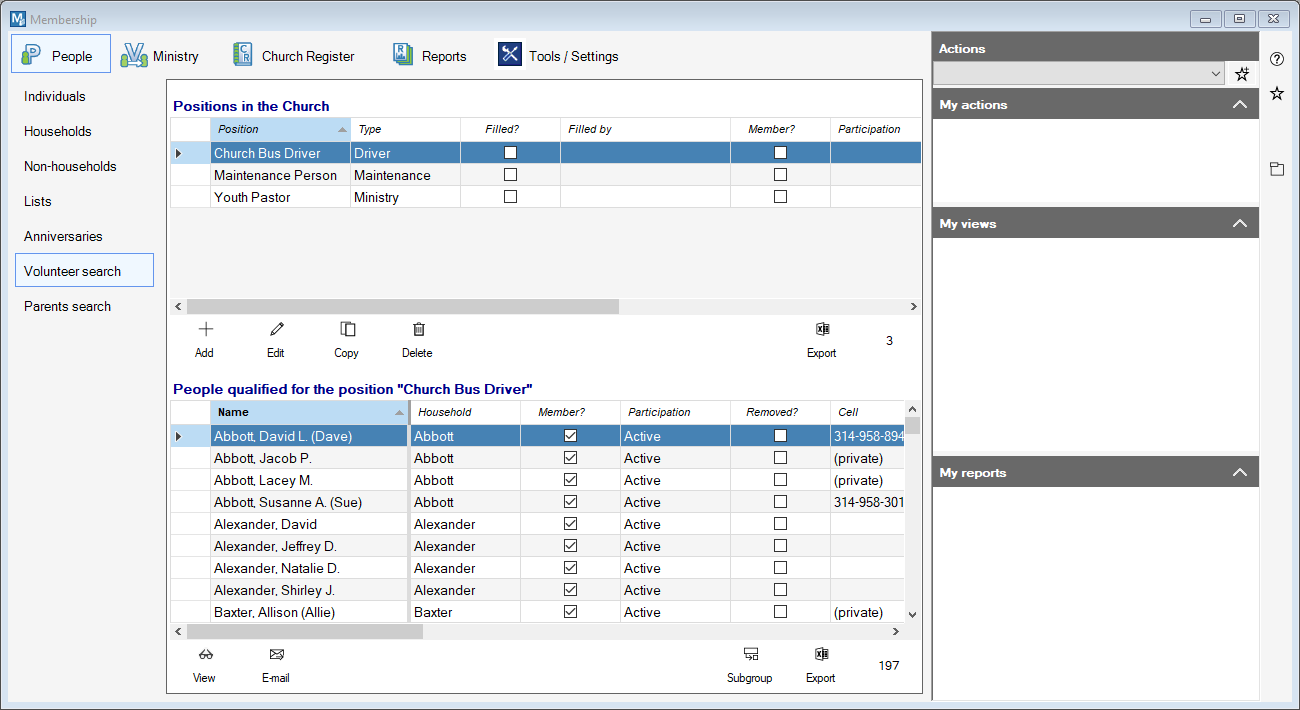Screen dimensions: 1300x710
Task: Click the positions table horizontal scrollbar
Action: (403, 307)
